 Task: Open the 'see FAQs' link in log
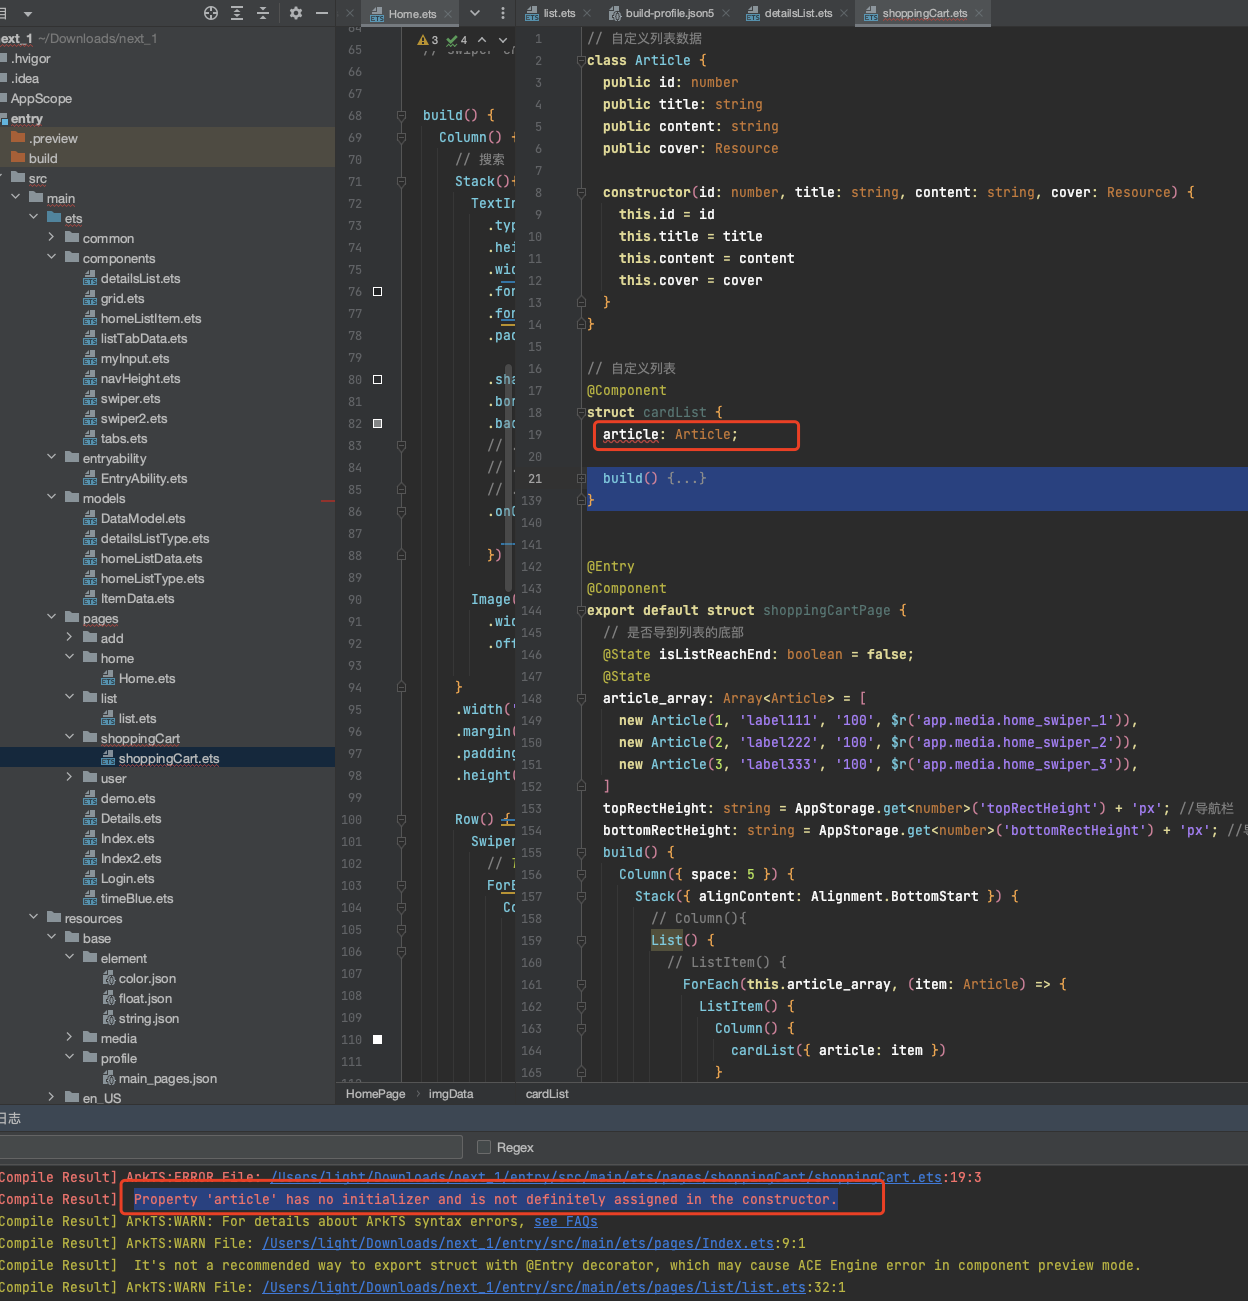[x=565, y=1221]
